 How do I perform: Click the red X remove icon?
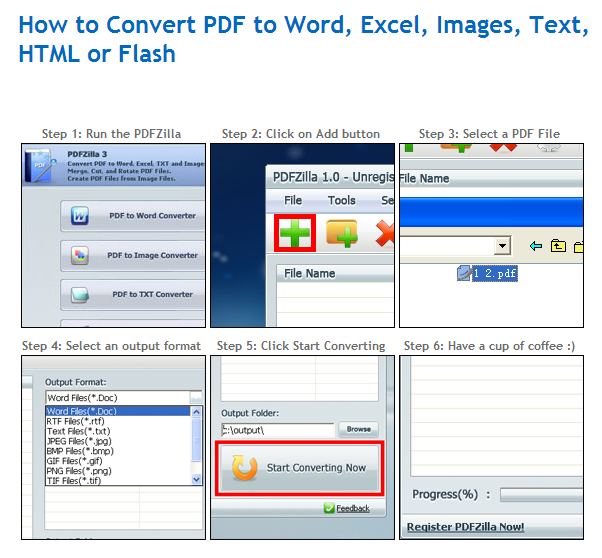(386, 234)
